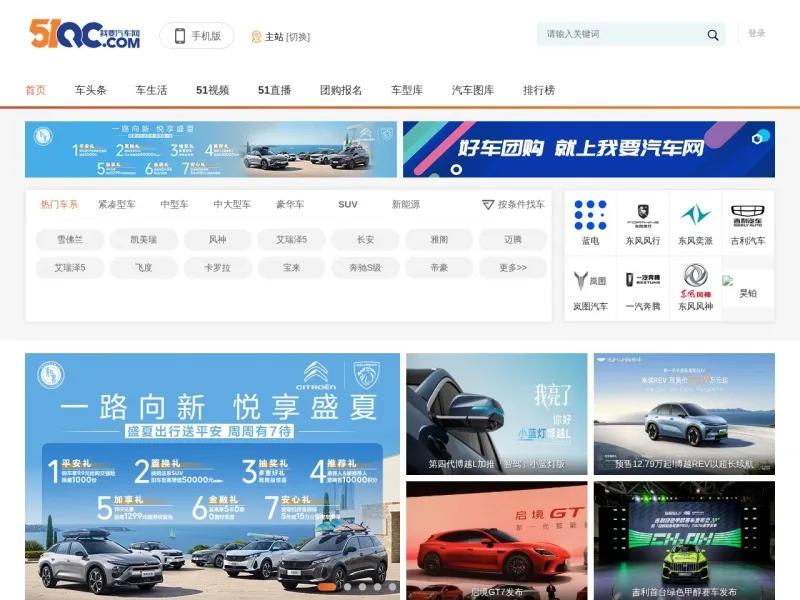The image size is (800, 600).
Task: Select the 豪华车 tab
Action: tap(290, 205)
